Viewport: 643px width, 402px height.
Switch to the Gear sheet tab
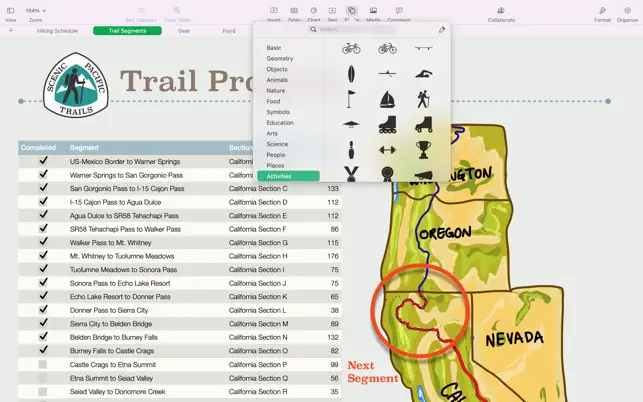point(184,31)
